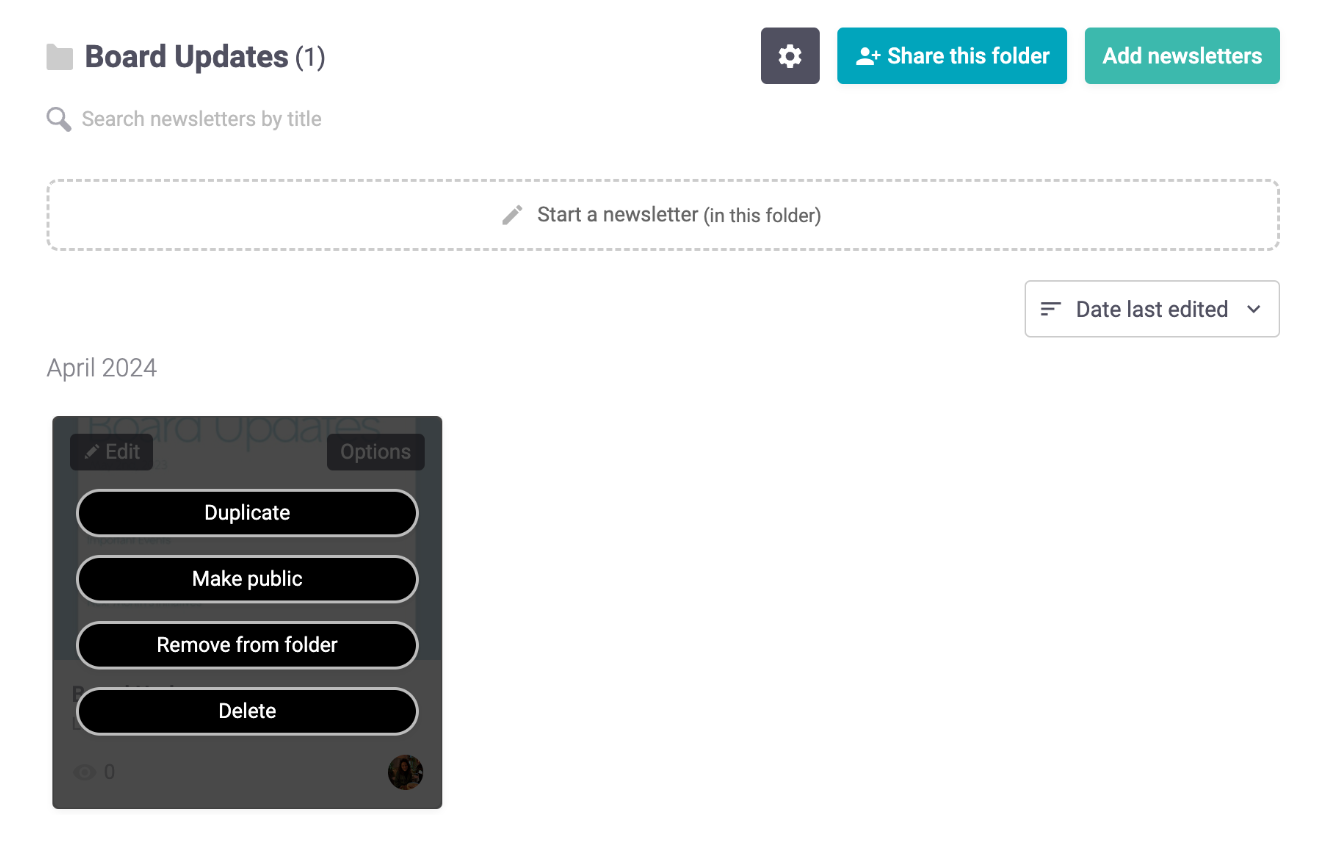Click the sort lines icon
The image size is (1338, 856).
pyautogui.click(x=1050, y=309)
